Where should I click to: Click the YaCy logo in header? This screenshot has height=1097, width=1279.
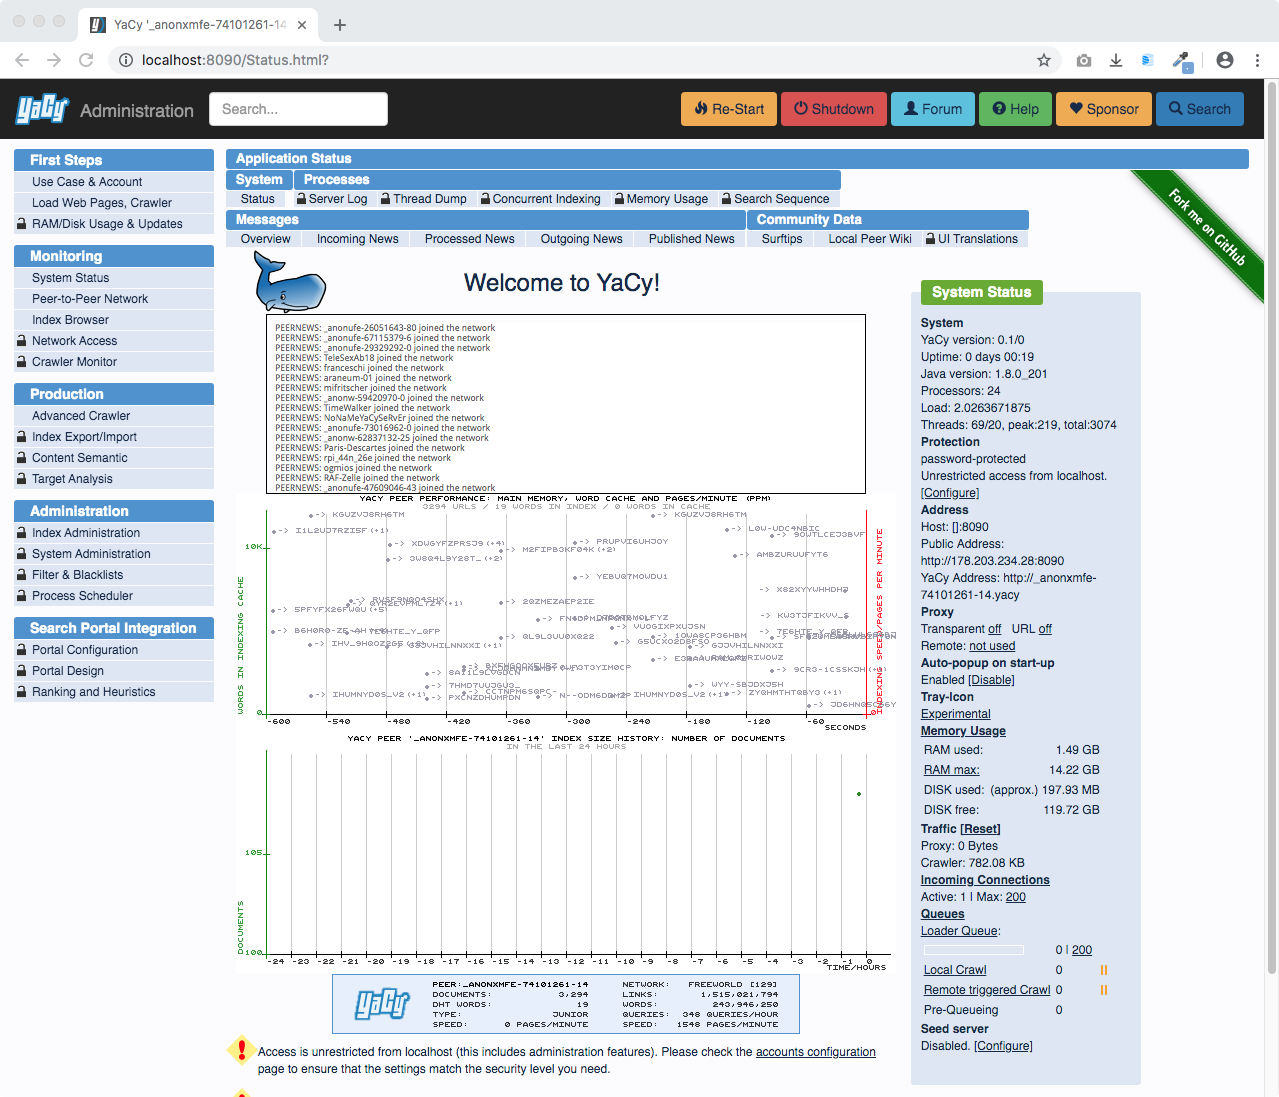[x=42, y=109]
